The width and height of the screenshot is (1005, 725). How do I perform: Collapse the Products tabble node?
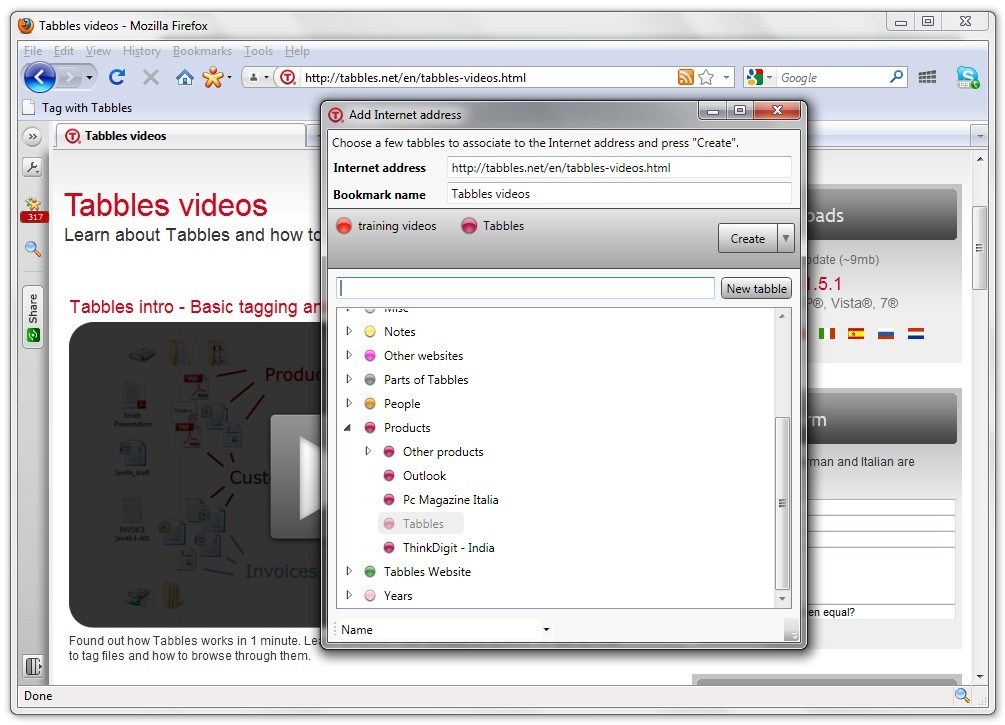348,428
